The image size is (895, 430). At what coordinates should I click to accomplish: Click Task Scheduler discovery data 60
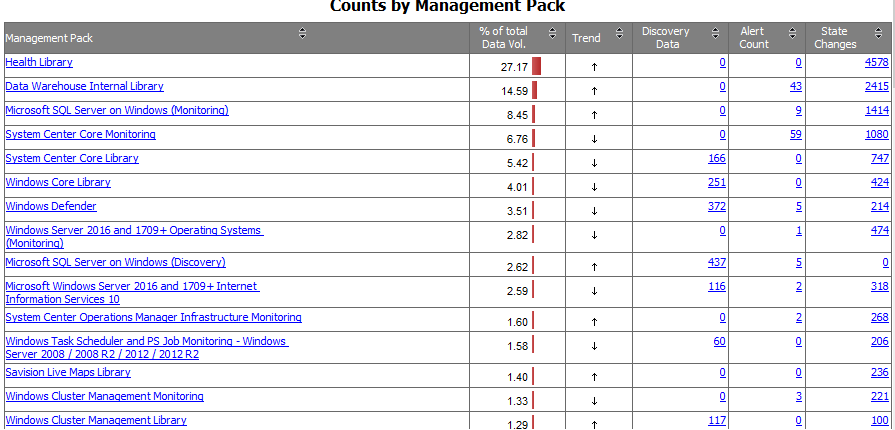pyautogui.click(x=719, y=341)
